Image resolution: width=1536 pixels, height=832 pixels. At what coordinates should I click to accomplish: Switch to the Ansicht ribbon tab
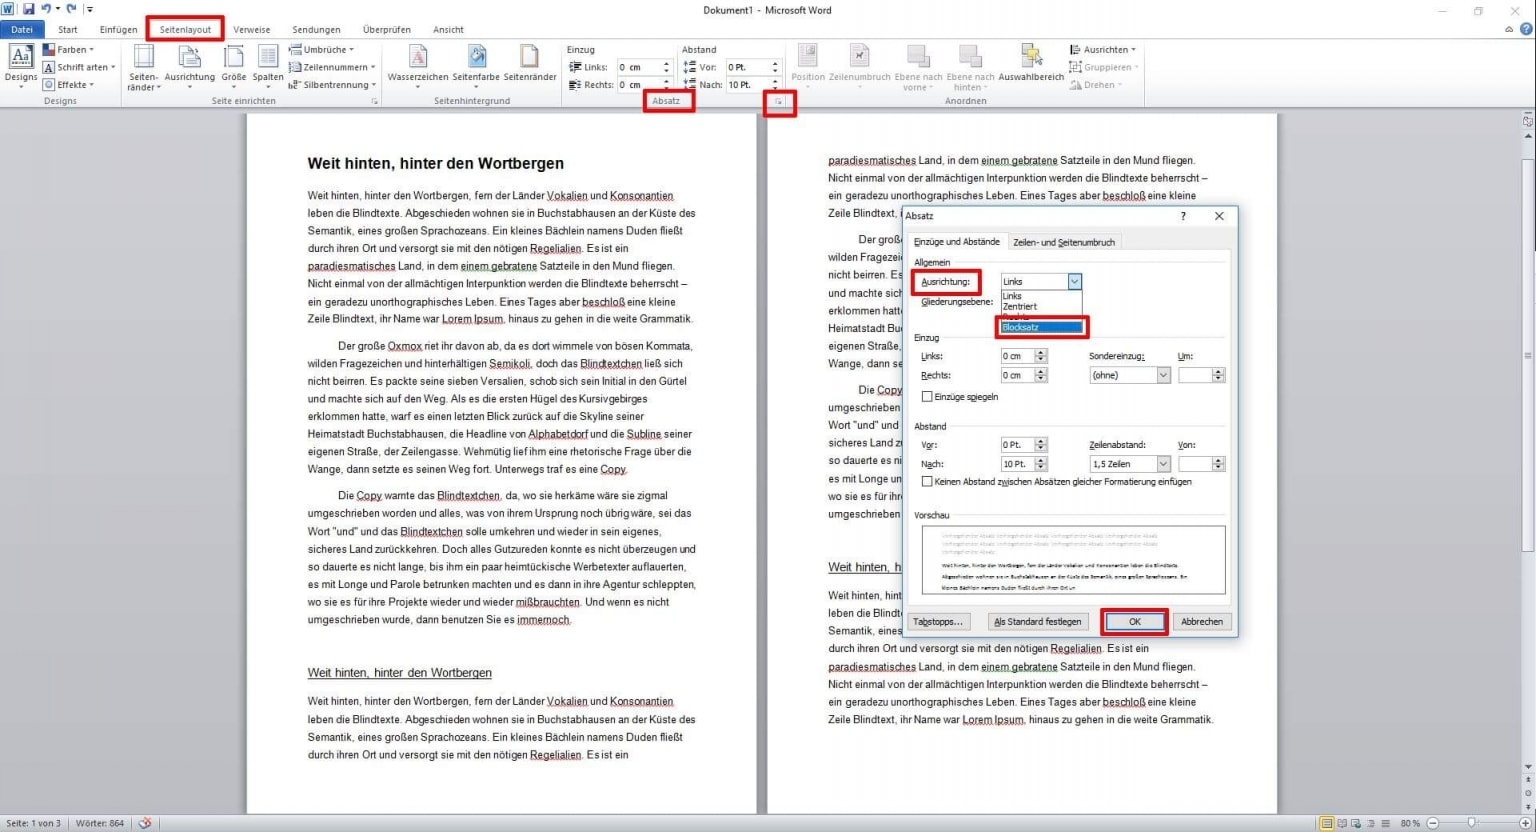tap(448, 30)
